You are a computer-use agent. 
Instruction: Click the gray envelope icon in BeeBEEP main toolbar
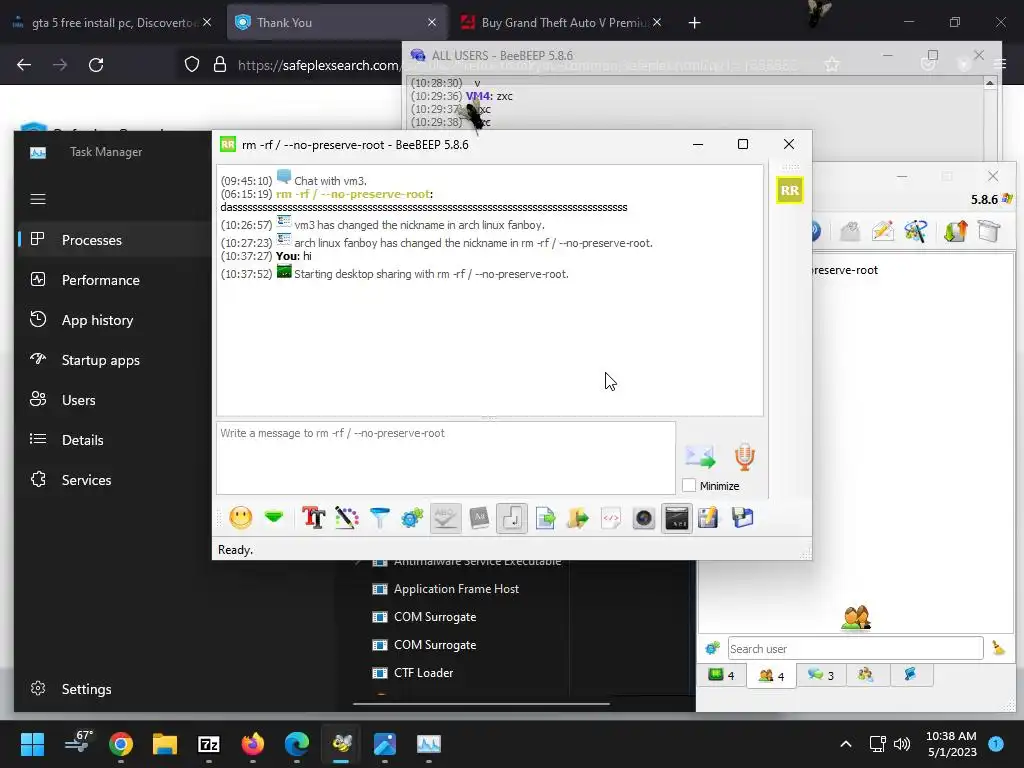(x=850, y=231)
